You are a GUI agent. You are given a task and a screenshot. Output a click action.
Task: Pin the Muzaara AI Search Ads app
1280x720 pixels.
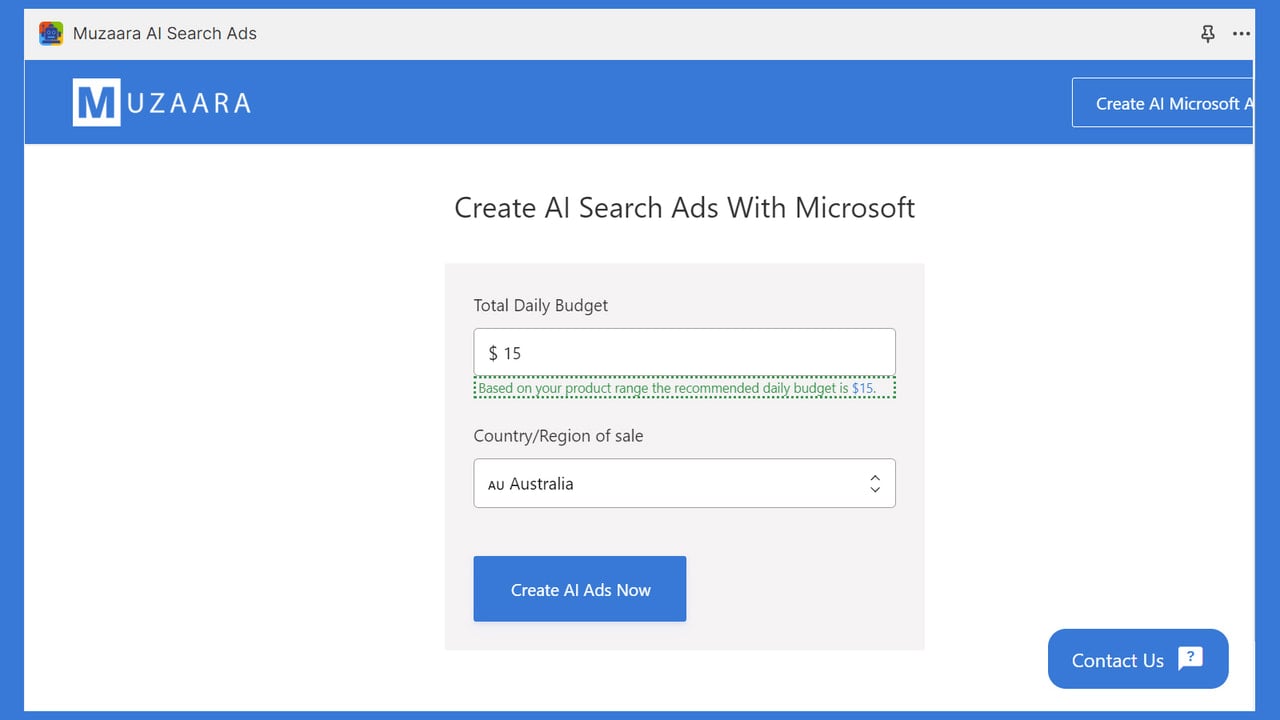pyautogui.click(x=1208, y=33)
